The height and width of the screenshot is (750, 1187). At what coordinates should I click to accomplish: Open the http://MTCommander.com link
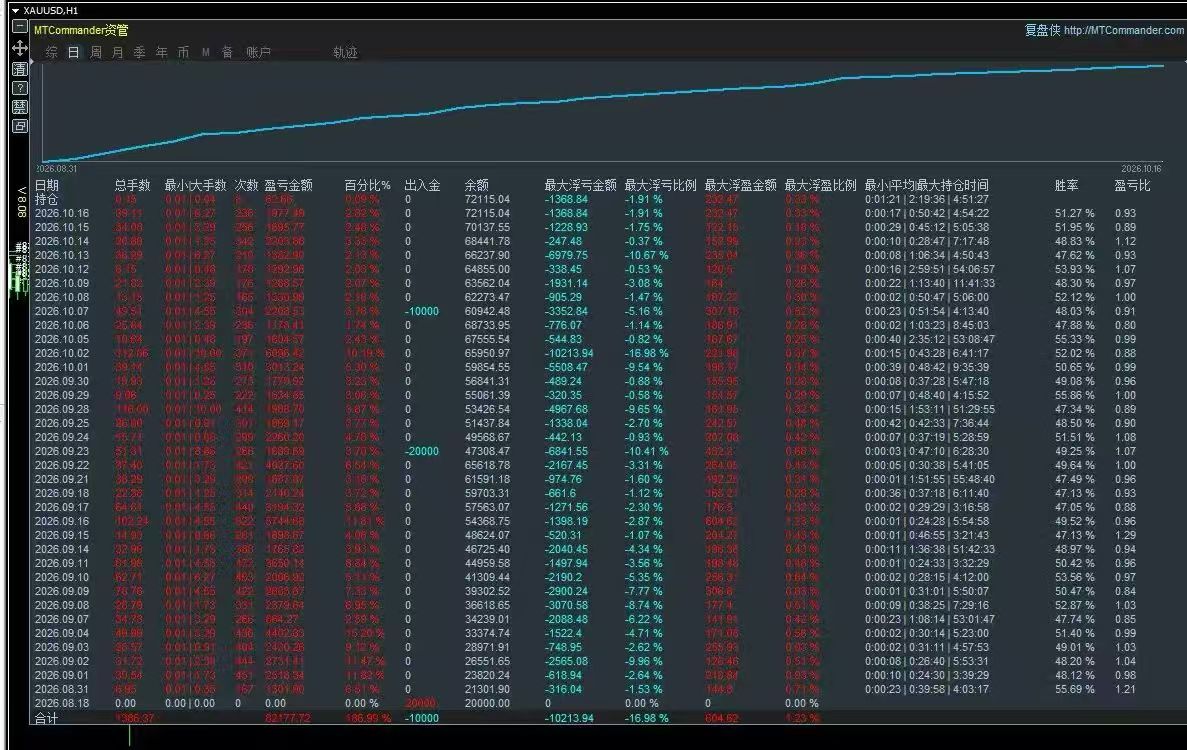(1123, 30)
